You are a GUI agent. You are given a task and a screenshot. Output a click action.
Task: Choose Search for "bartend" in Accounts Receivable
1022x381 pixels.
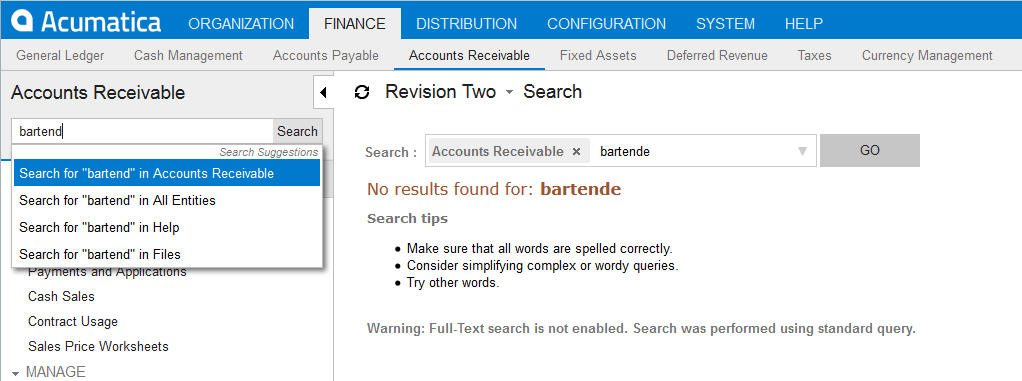[x=167, y=174]
